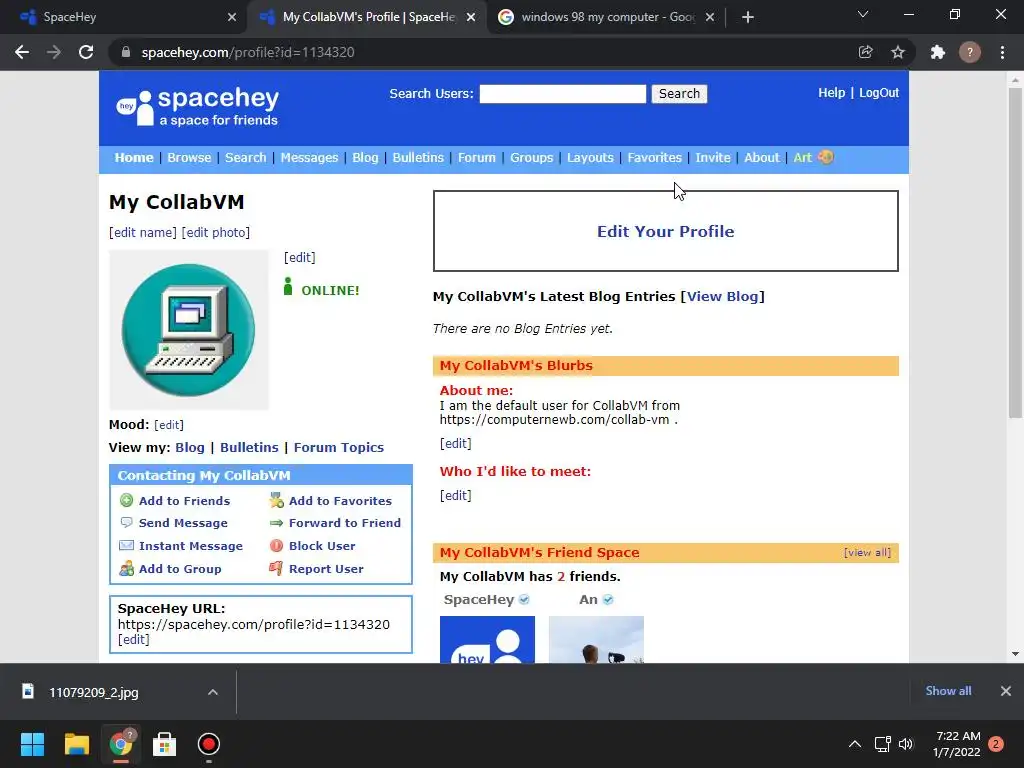Click the Add to Group people icon
This screenshot has width=1024, height=768.
(x=126, y=568)
